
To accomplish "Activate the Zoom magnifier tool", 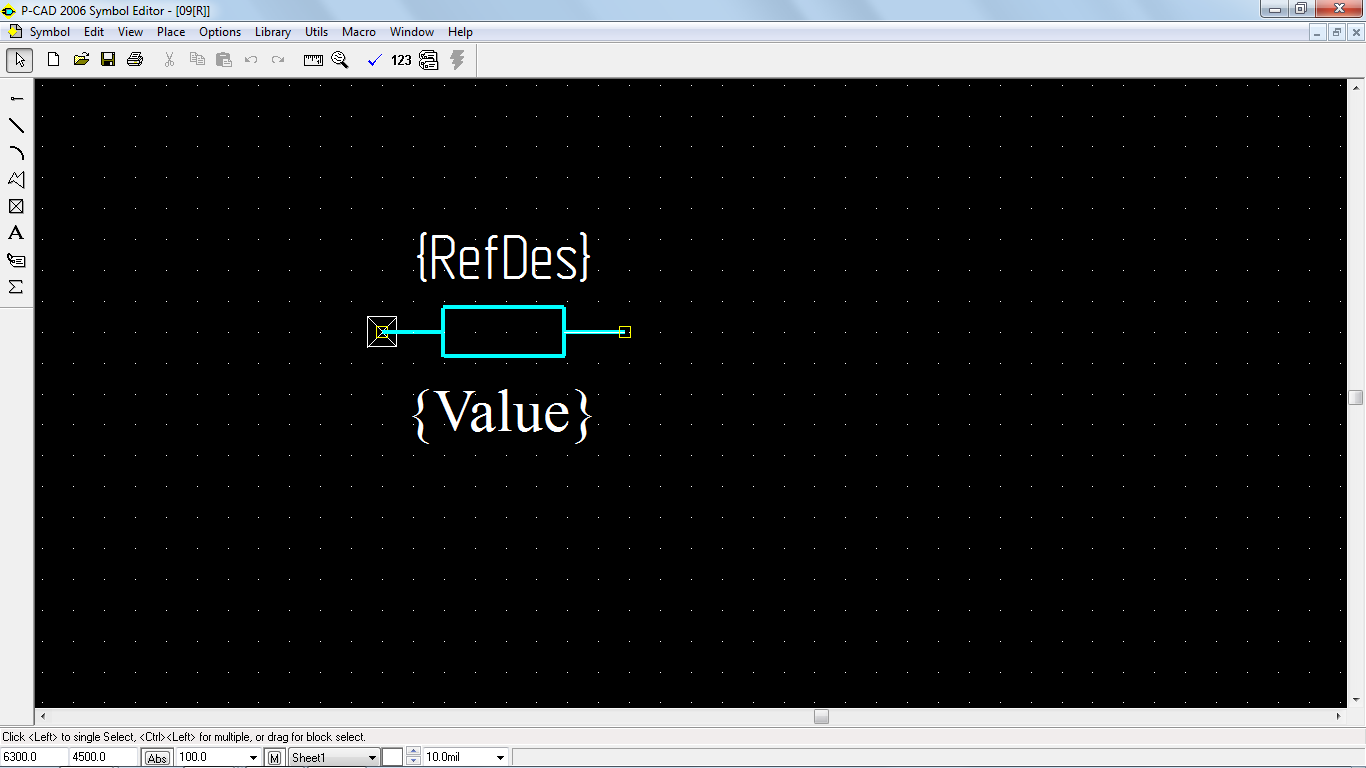I will [x=340, y=60].
